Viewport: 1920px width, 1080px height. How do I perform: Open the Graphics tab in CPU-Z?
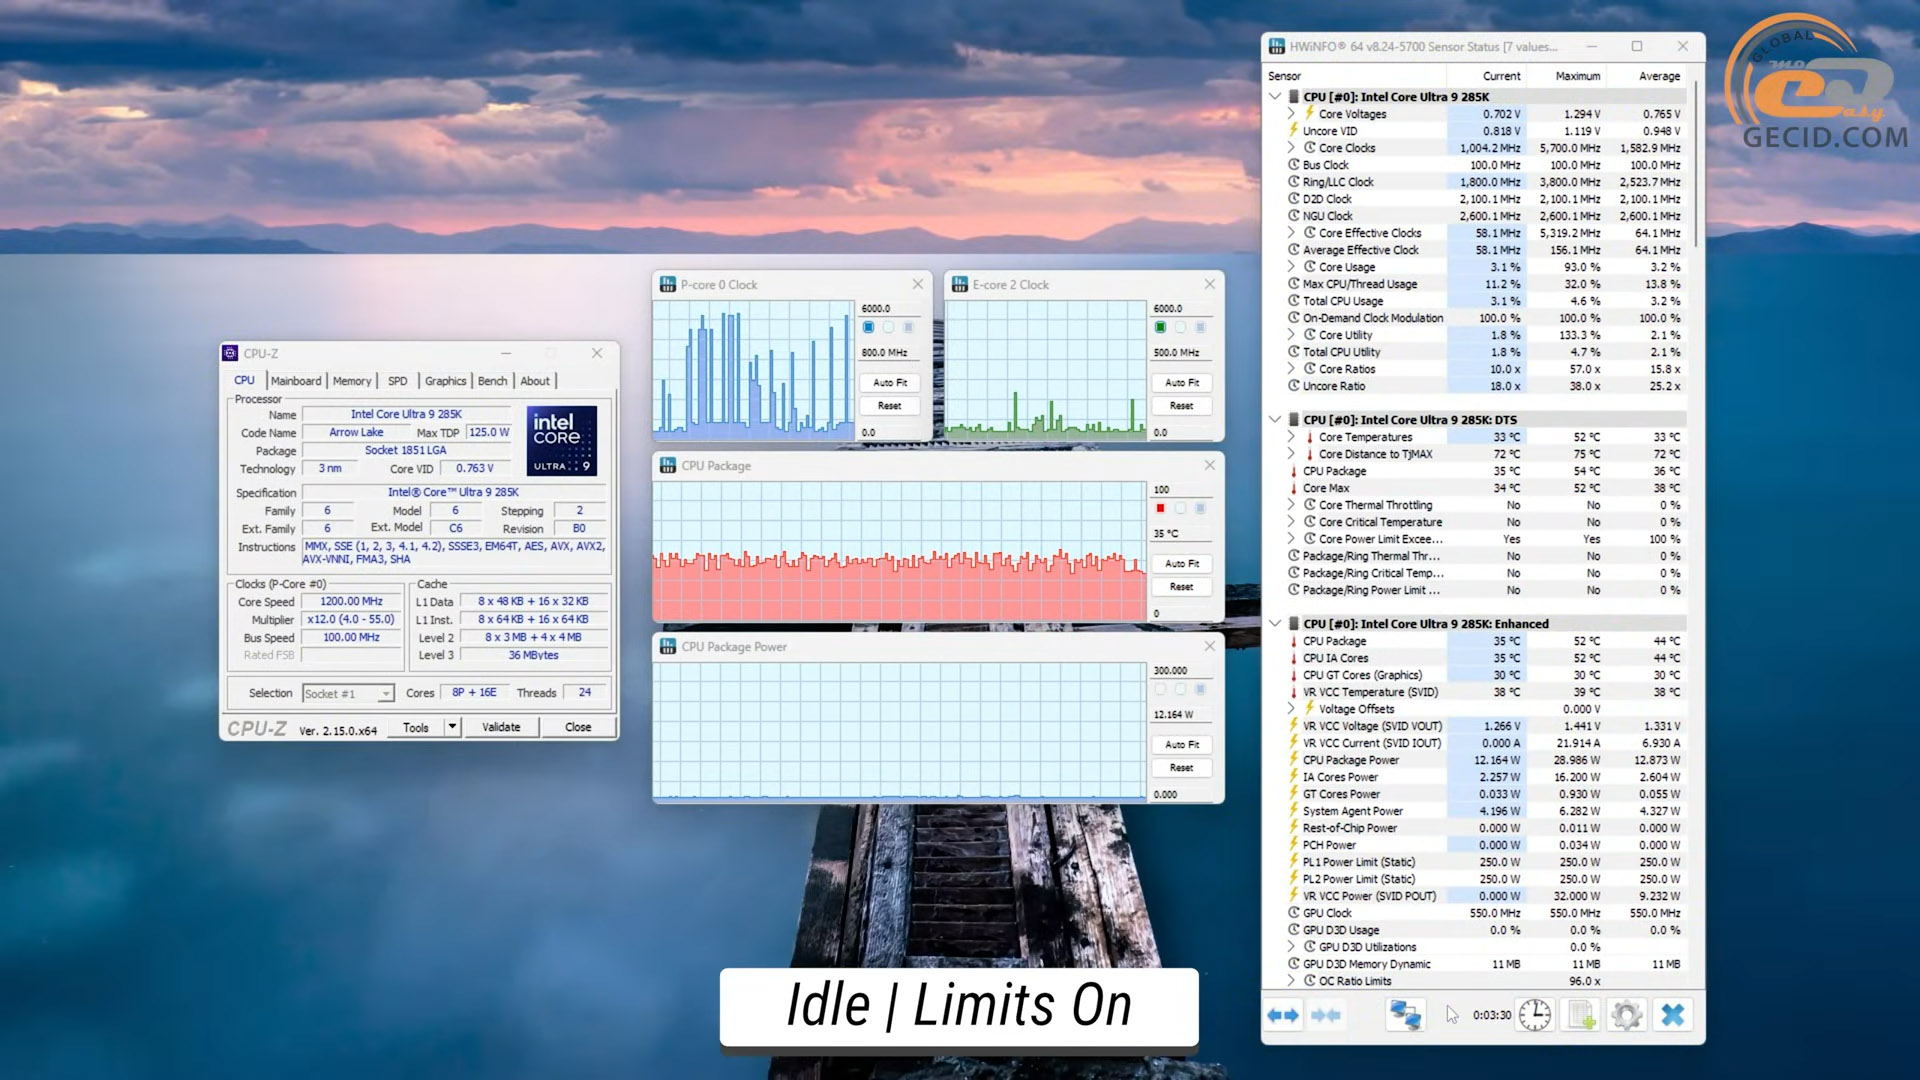pos(445,381)
